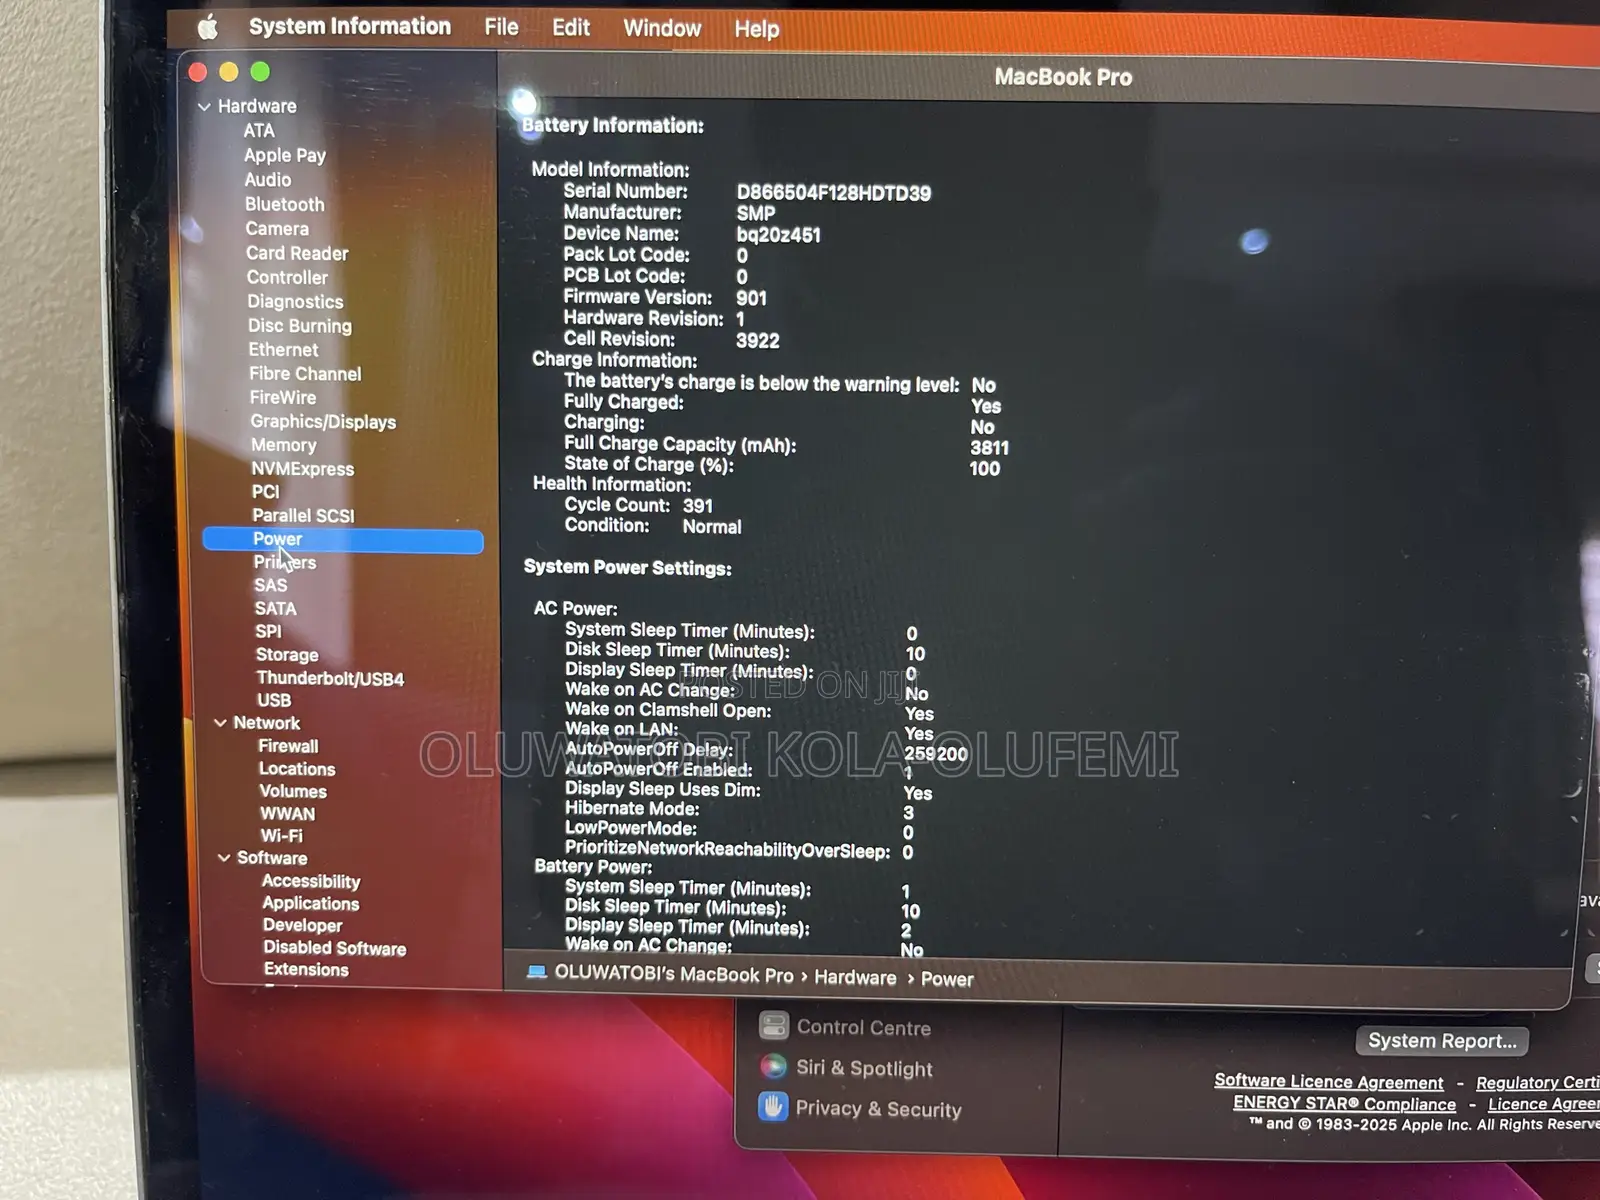Select USB in the sidebar
This screenshot has height=1200, width=1600.
(x=274, y=701)
